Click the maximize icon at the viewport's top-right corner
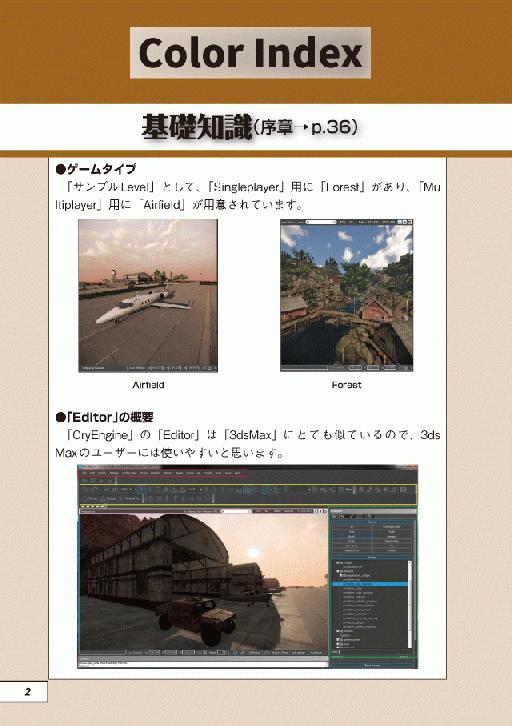 325,511
